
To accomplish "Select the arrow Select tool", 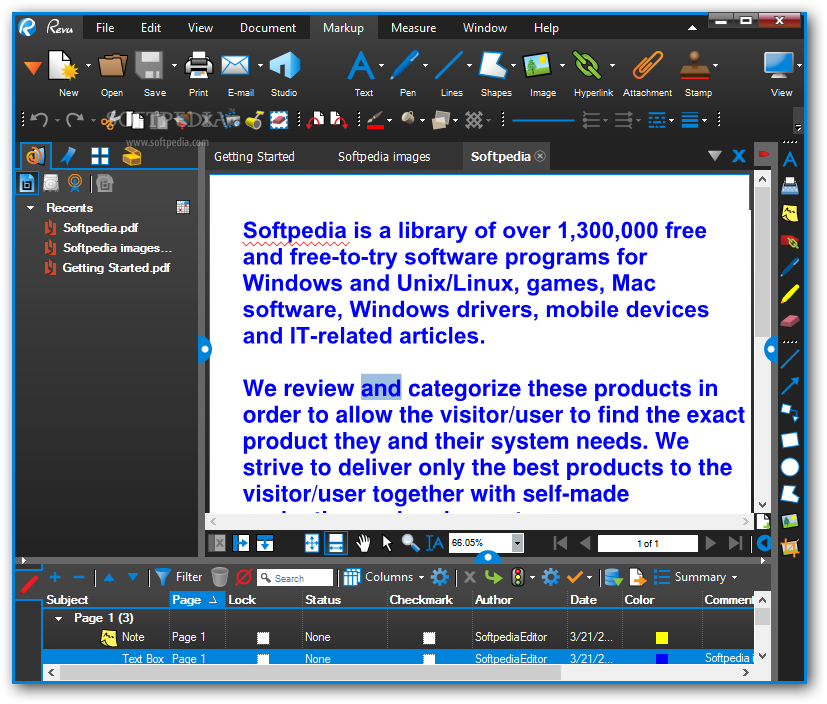I will coord(387,543).
